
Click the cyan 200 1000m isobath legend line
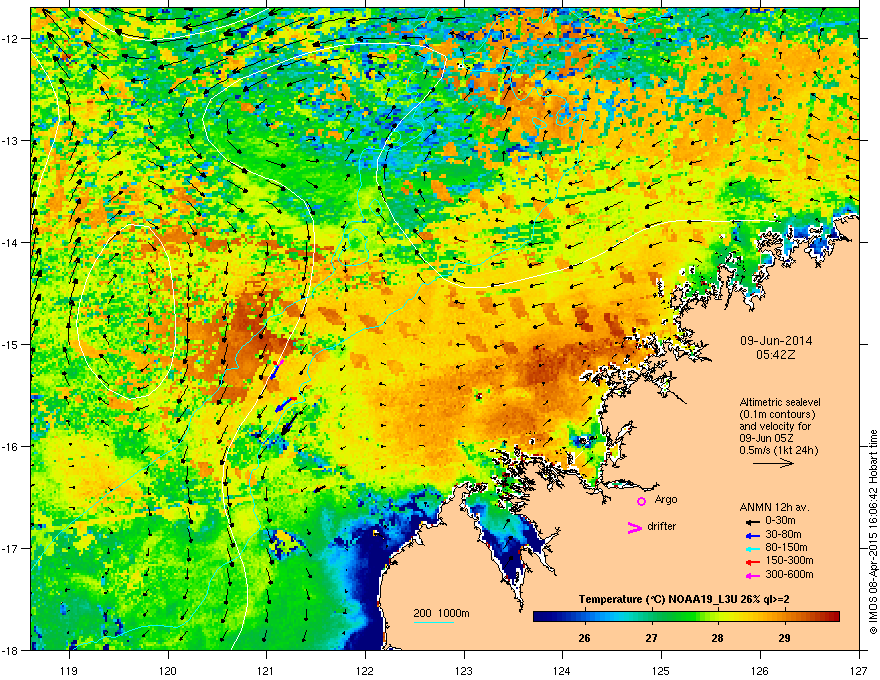click(x=433, y=622)
